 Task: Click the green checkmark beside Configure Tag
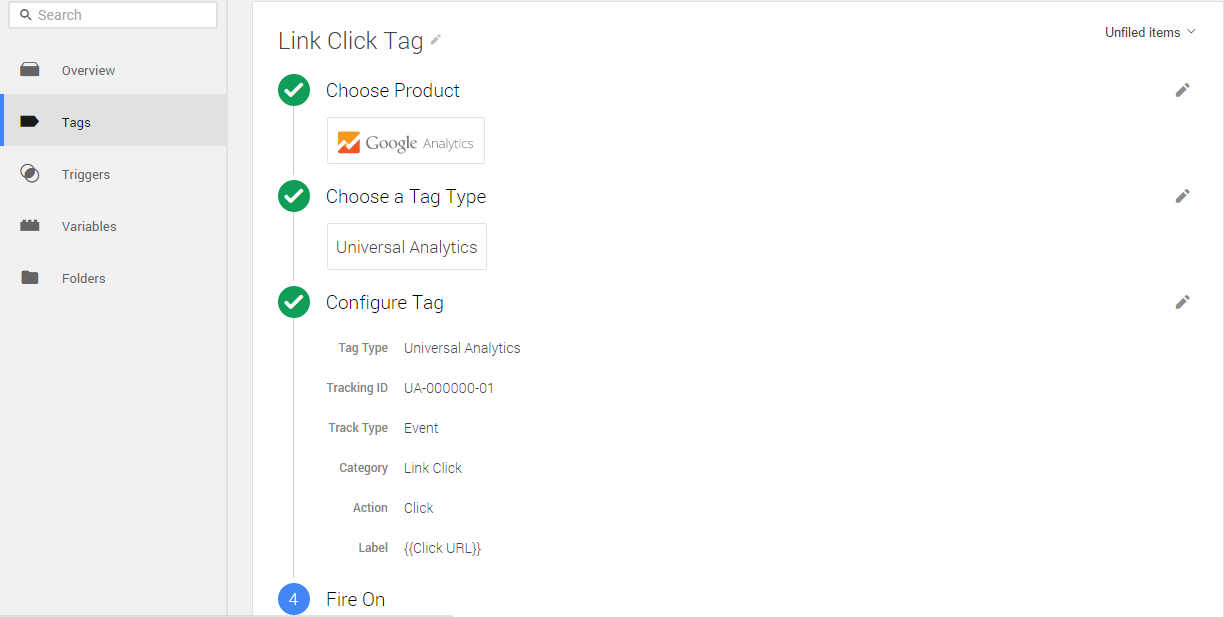click(294, 302)
